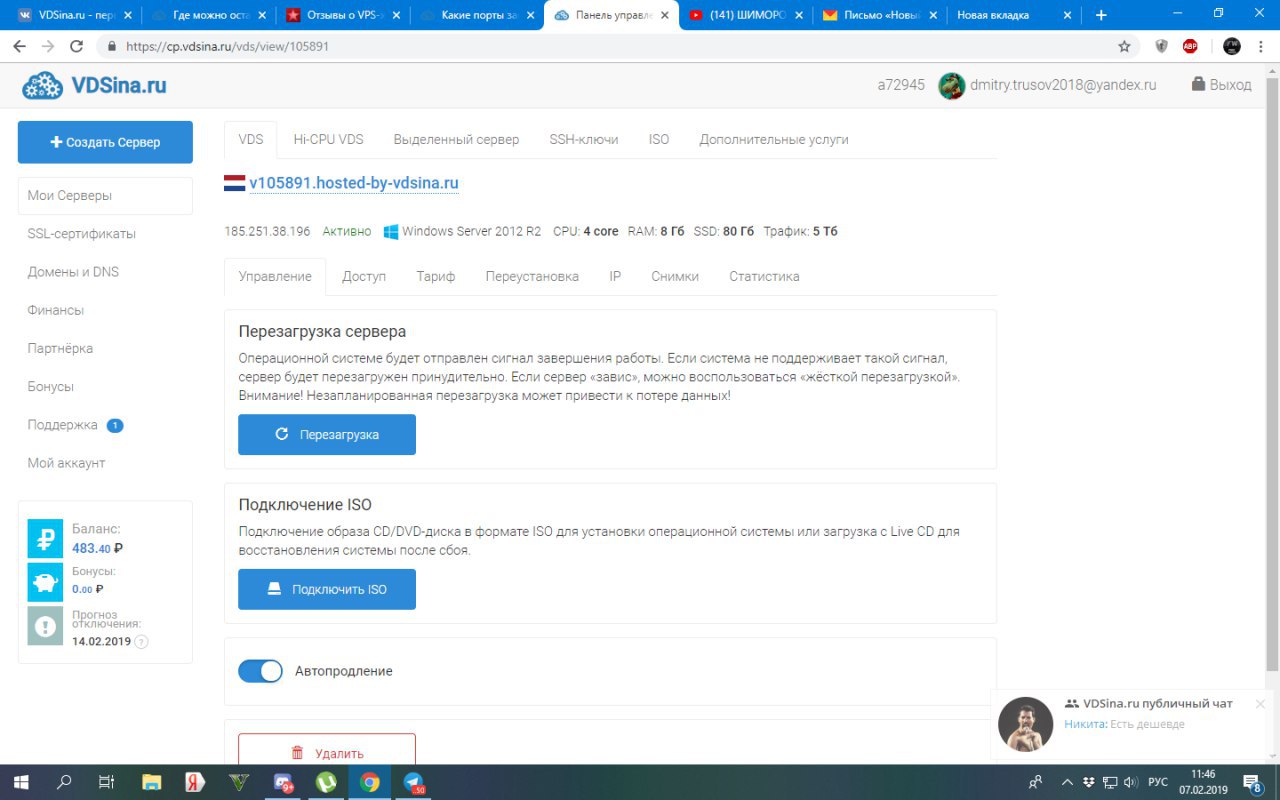Open the Chrome three-dot menu
This screenshot has height=800, width=1280.
pos(1262,46)
